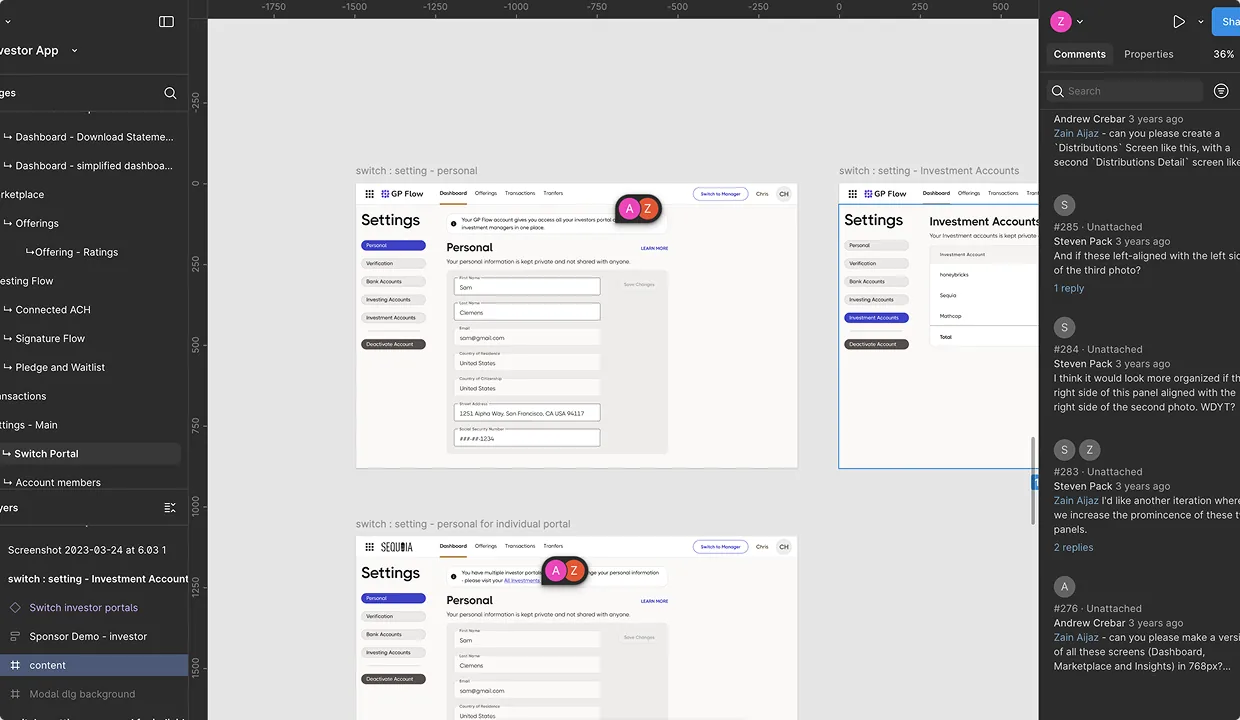Click the comments panel scrollbar
This screenshot has width=1240, height=720.
(1034, 480)
